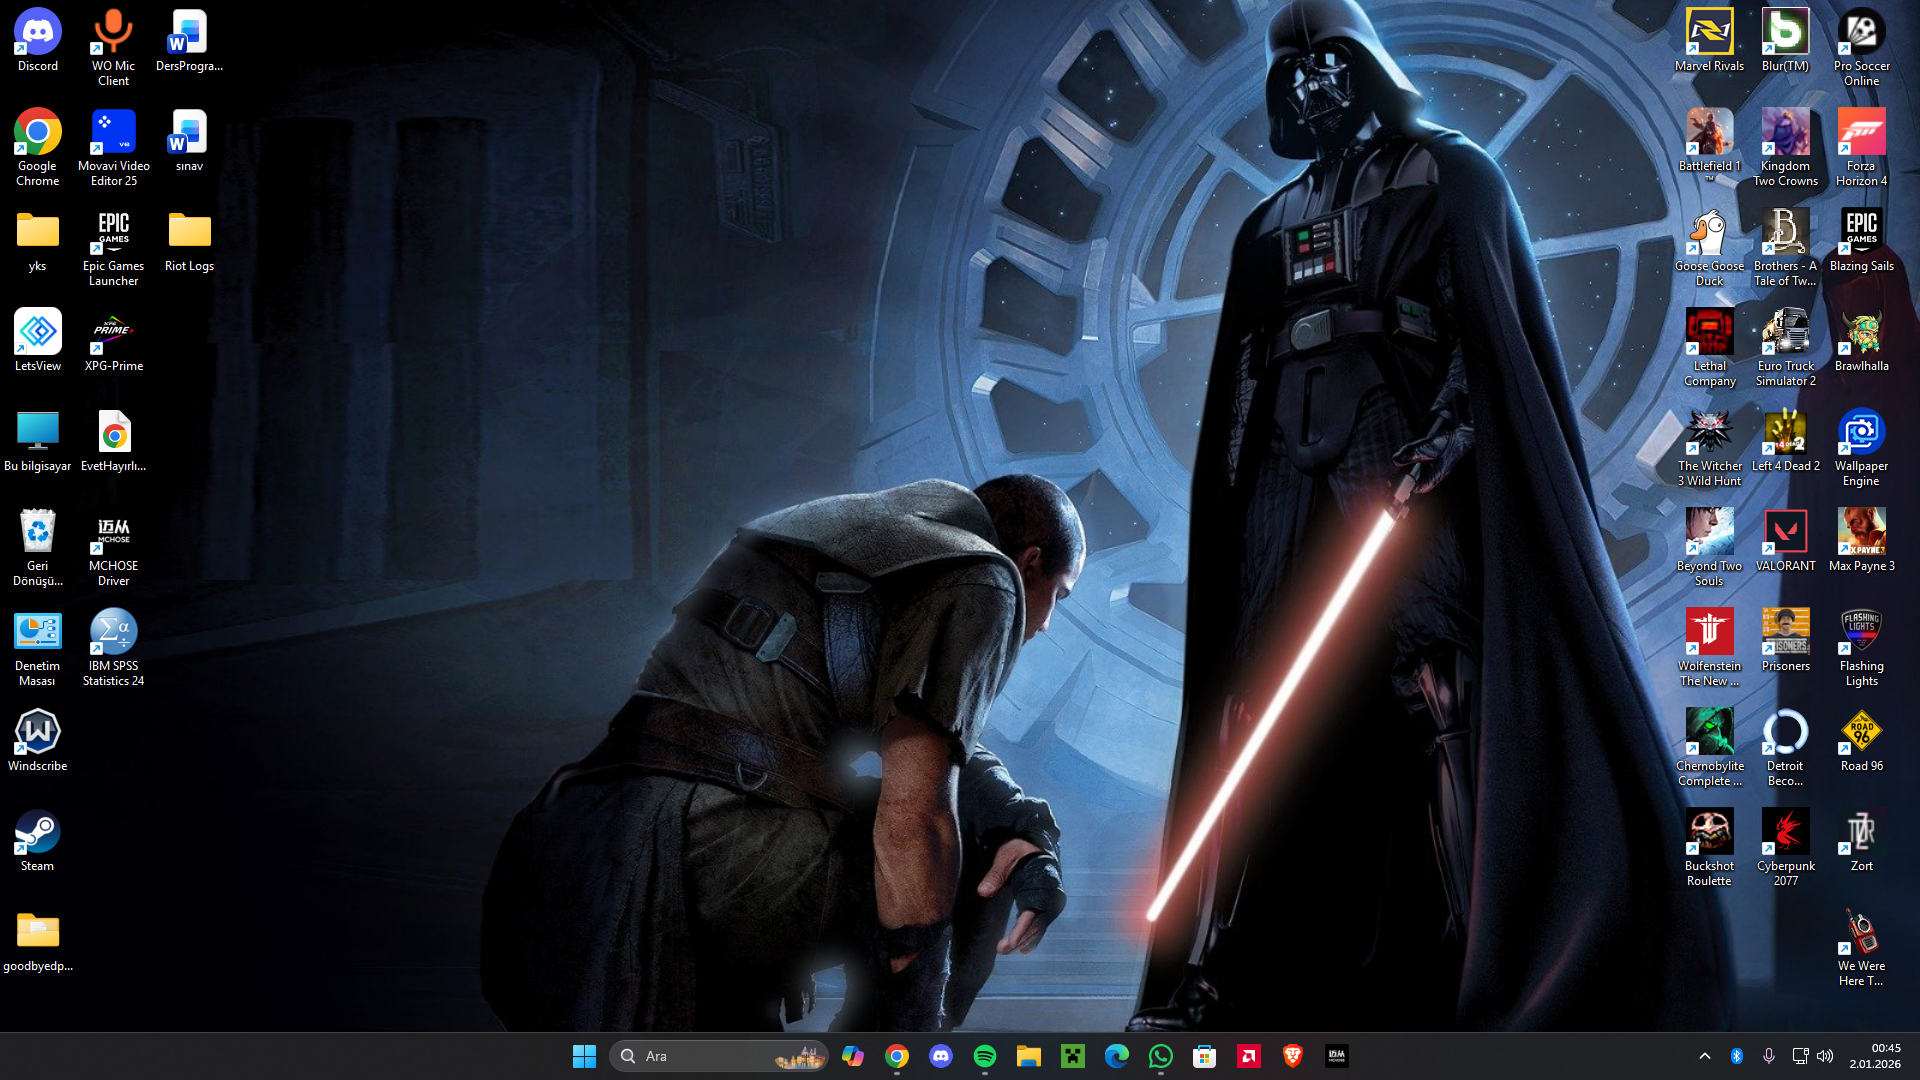Image resolution: width=1920 pixels, height=1080 pixels.
Task: Open Discord from the taskbar
Action: pyautogui.click(x=941, y=1056)
